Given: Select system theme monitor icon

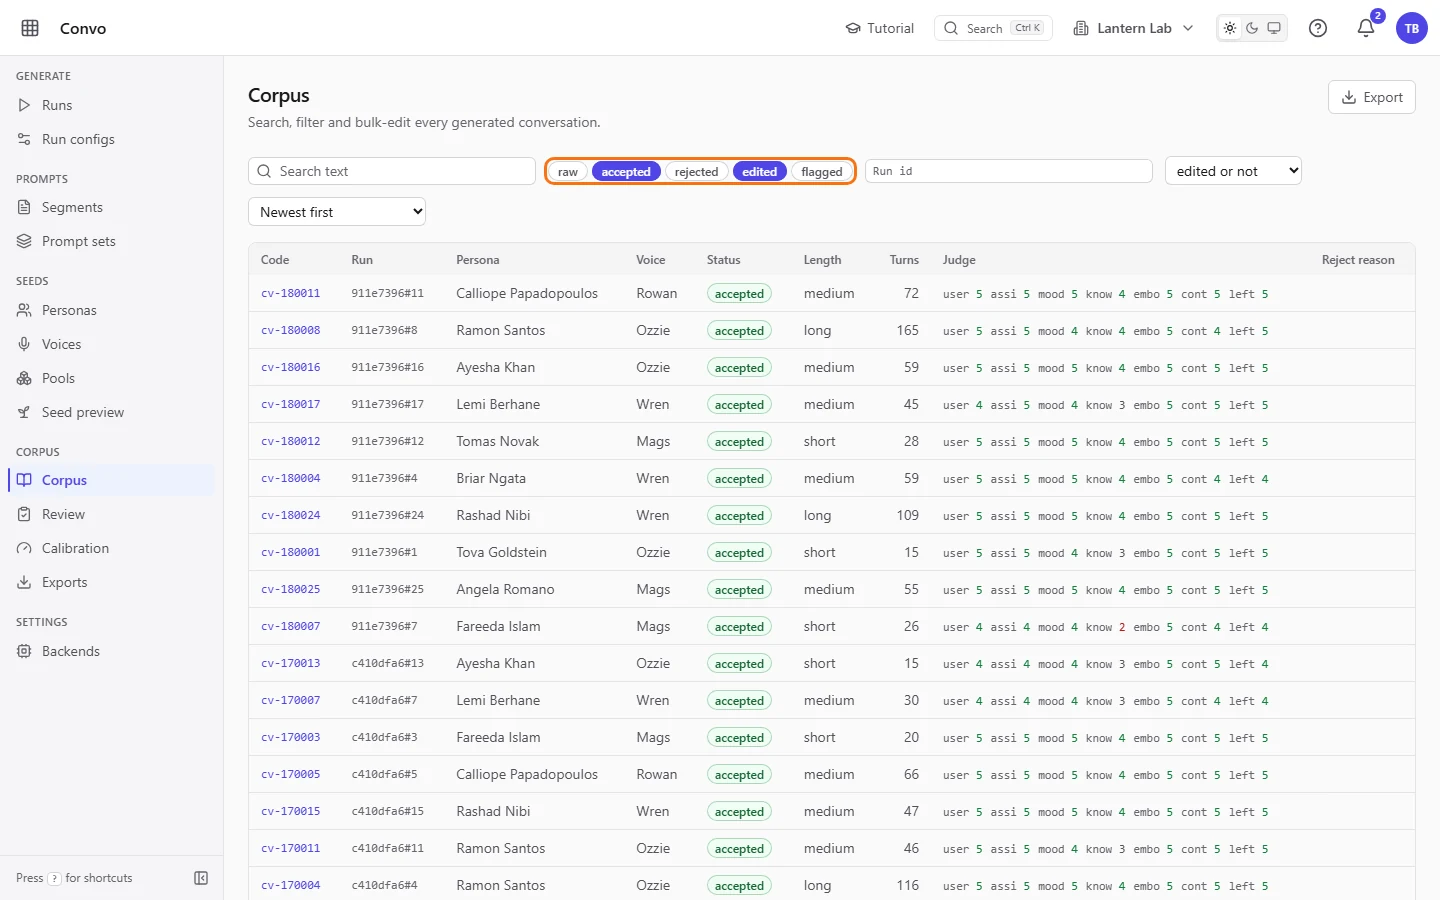Looking at the screenshot, I should (x=1274, y=28).
